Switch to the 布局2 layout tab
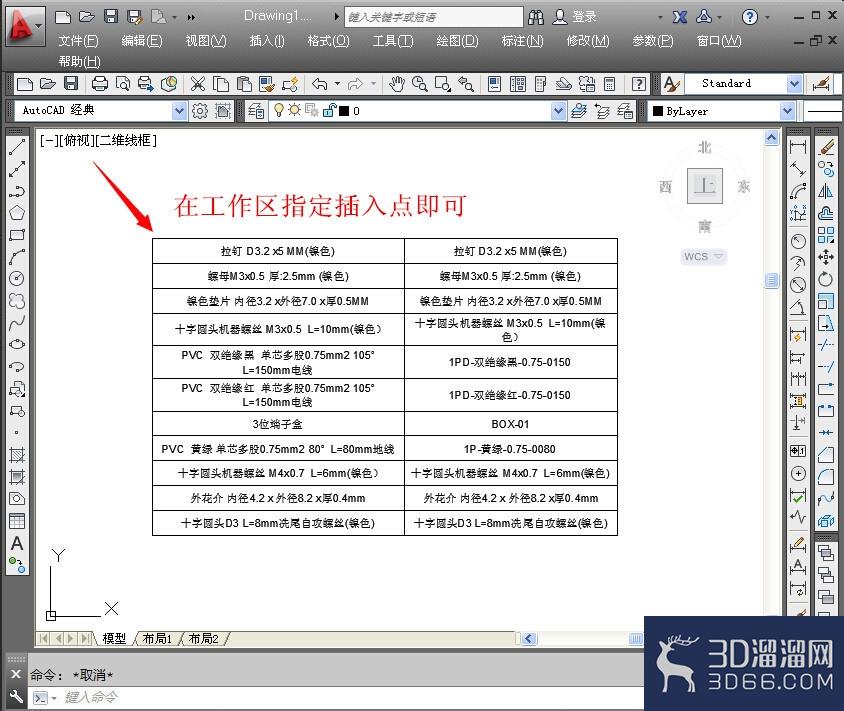This screenshot has height=711, width=844. 203,638
